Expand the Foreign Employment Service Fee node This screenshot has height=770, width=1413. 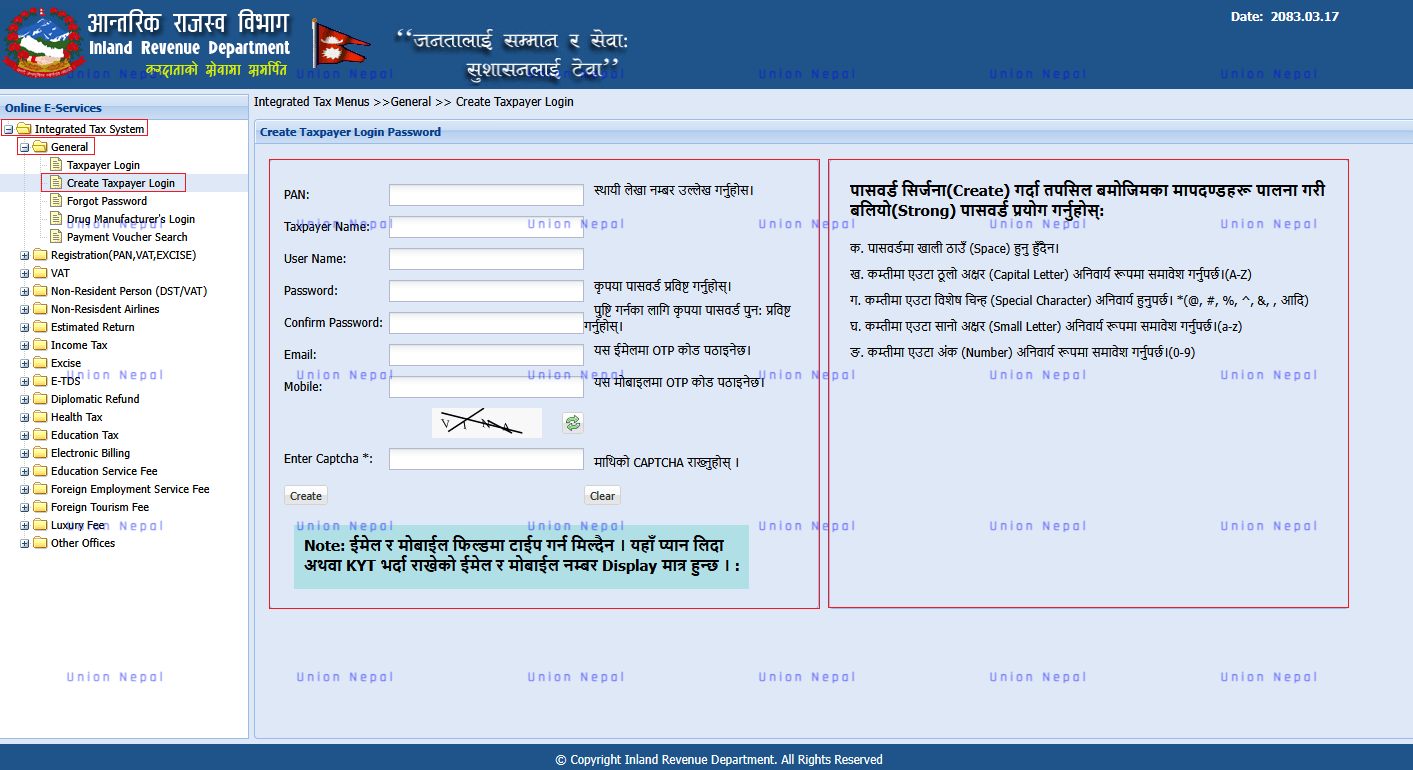[x=25, y=489]
